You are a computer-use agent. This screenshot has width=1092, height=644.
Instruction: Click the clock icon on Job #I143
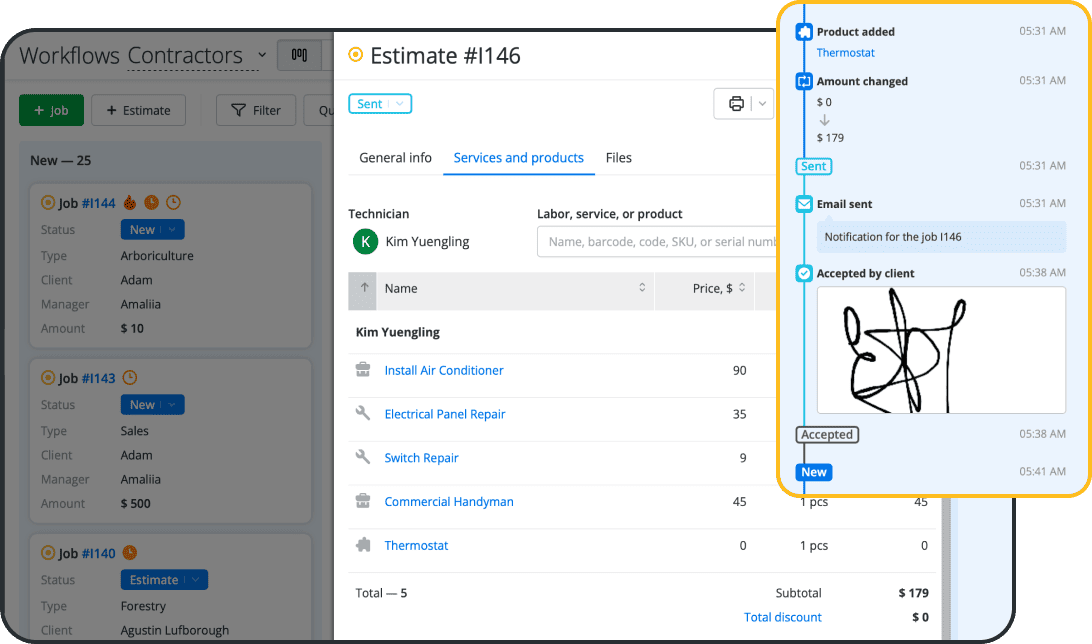coord(130,379)
